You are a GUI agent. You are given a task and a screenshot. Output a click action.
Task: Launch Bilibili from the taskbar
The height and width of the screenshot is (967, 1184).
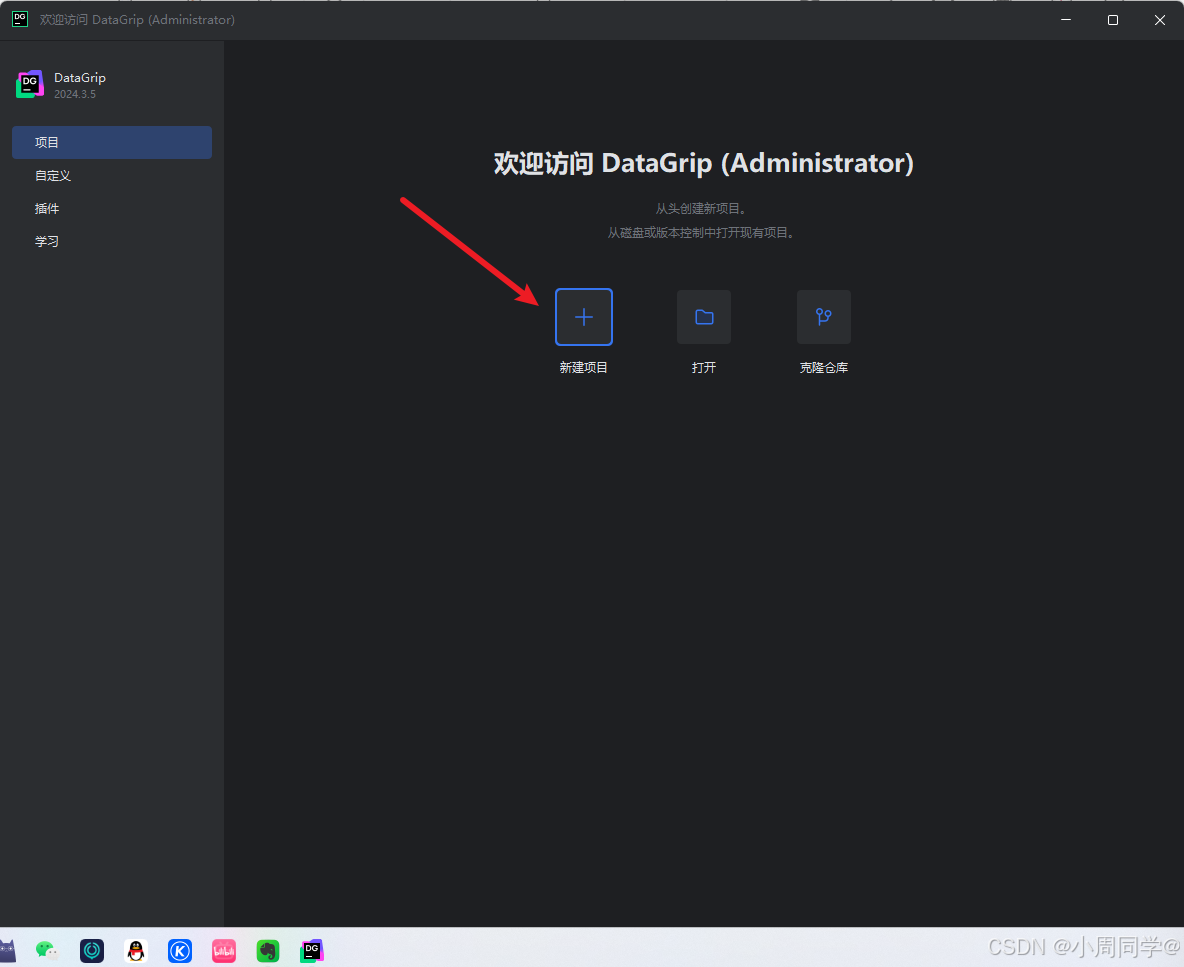[x=224, y=950]
